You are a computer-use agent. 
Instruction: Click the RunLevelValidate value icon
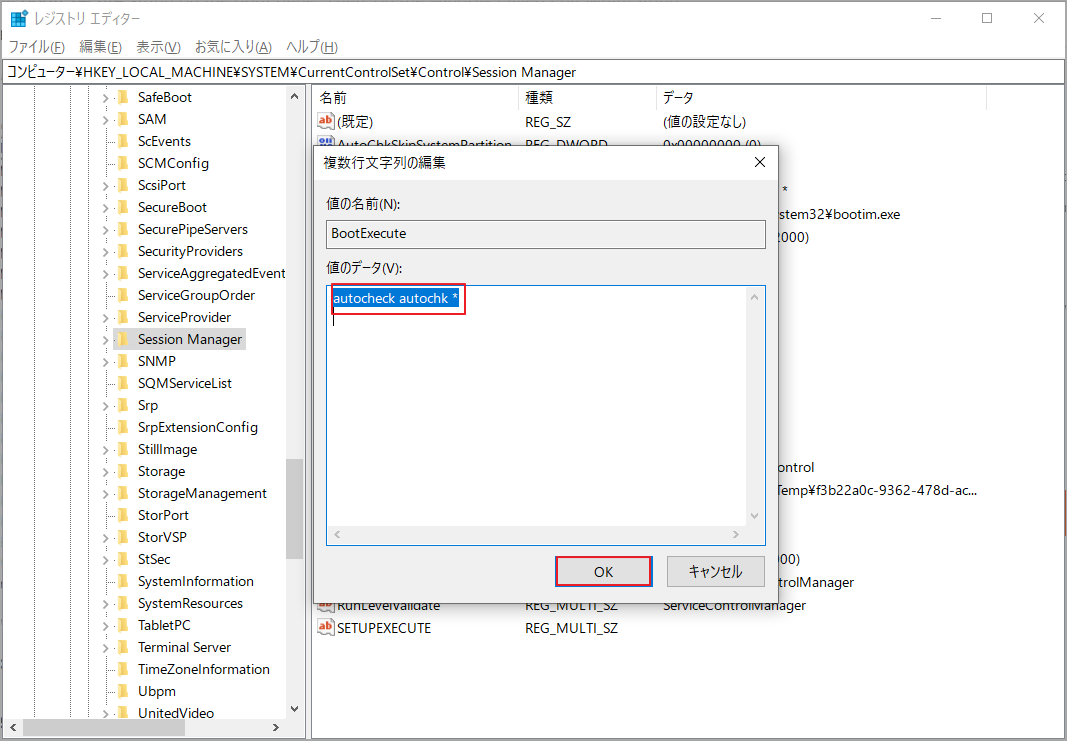[x=325, y=606]
